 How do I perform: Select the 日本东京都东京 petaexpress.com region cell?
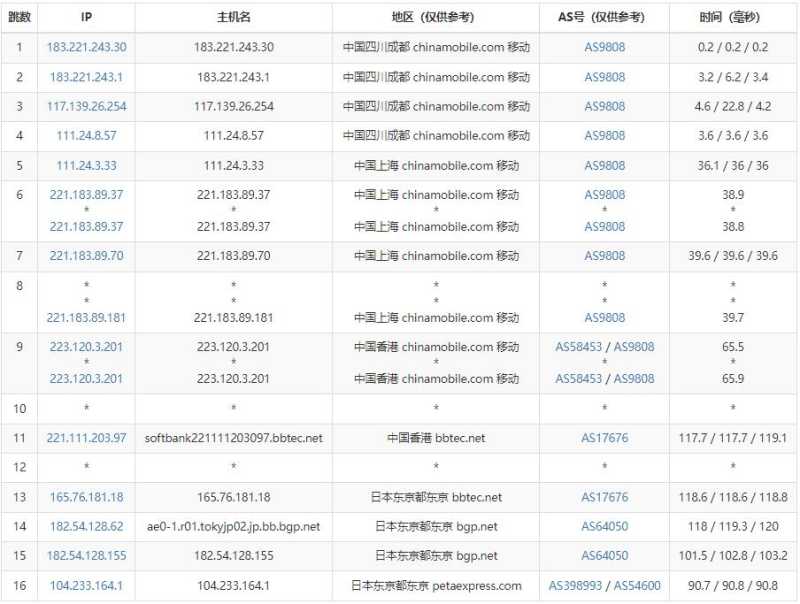(436, 585)
